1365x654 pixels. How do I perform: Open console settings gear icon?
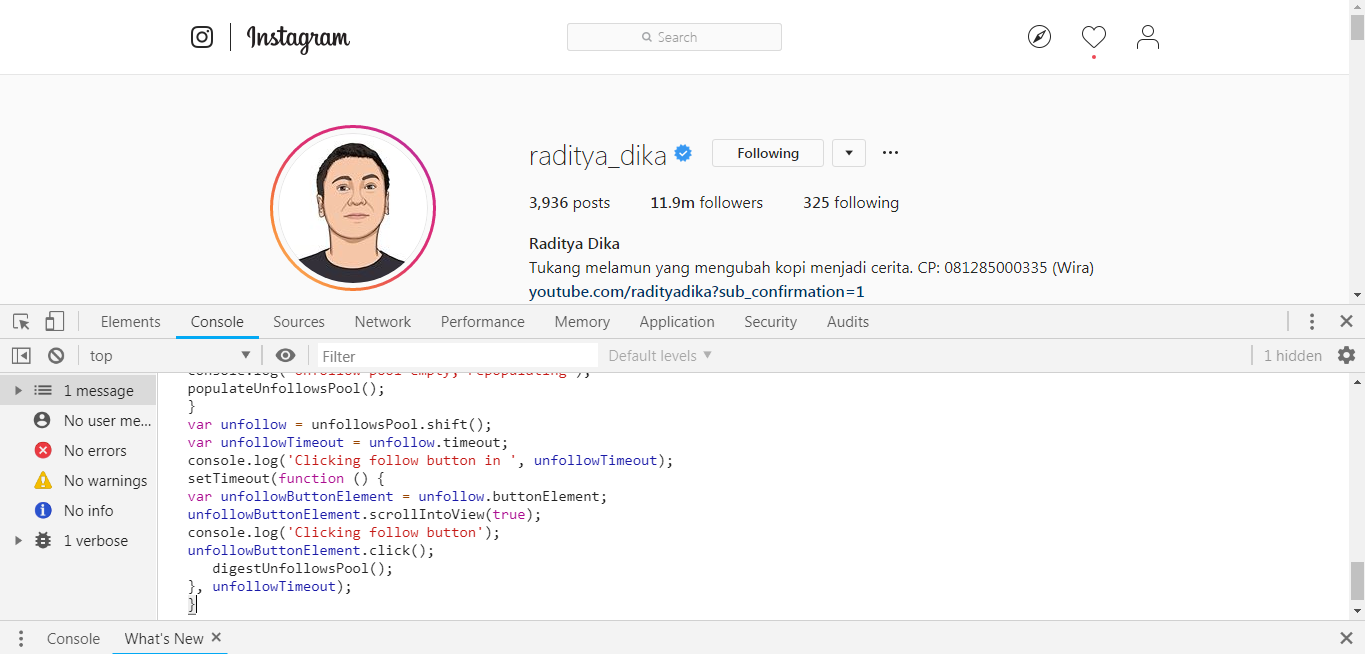1346,355
